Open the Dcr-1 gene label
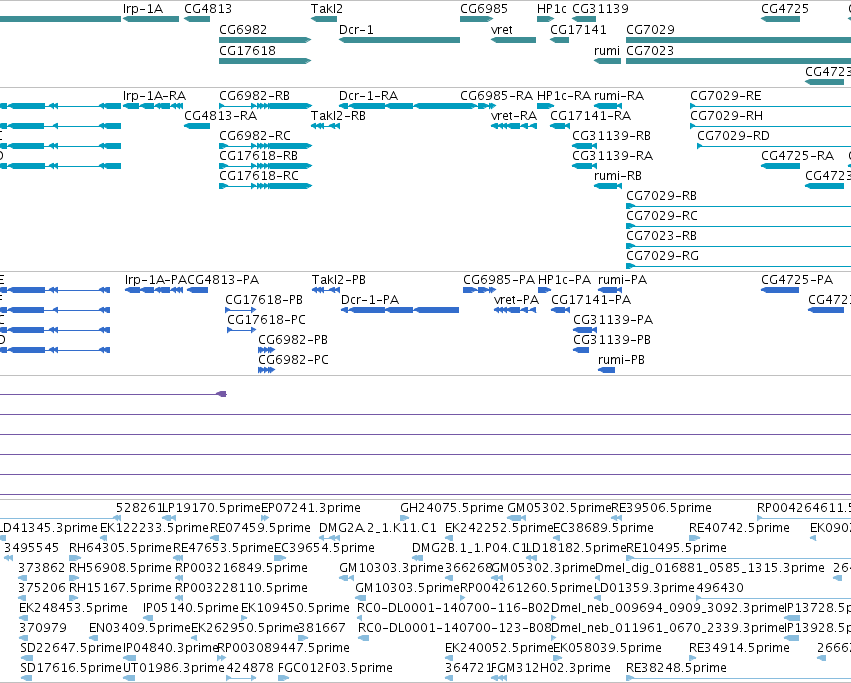 pos(356,29)
